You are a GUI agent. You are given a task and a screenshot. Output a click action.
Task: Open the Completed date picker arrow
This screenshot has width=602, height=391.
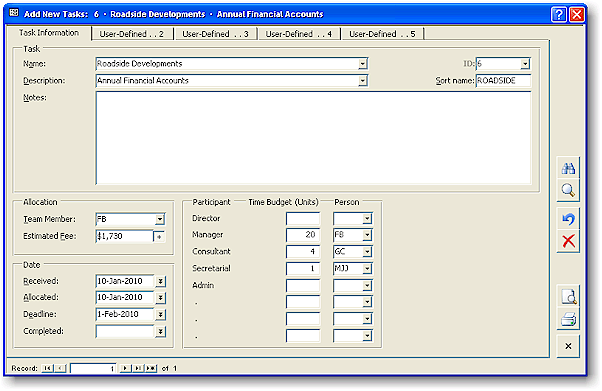tap(160, 331)
